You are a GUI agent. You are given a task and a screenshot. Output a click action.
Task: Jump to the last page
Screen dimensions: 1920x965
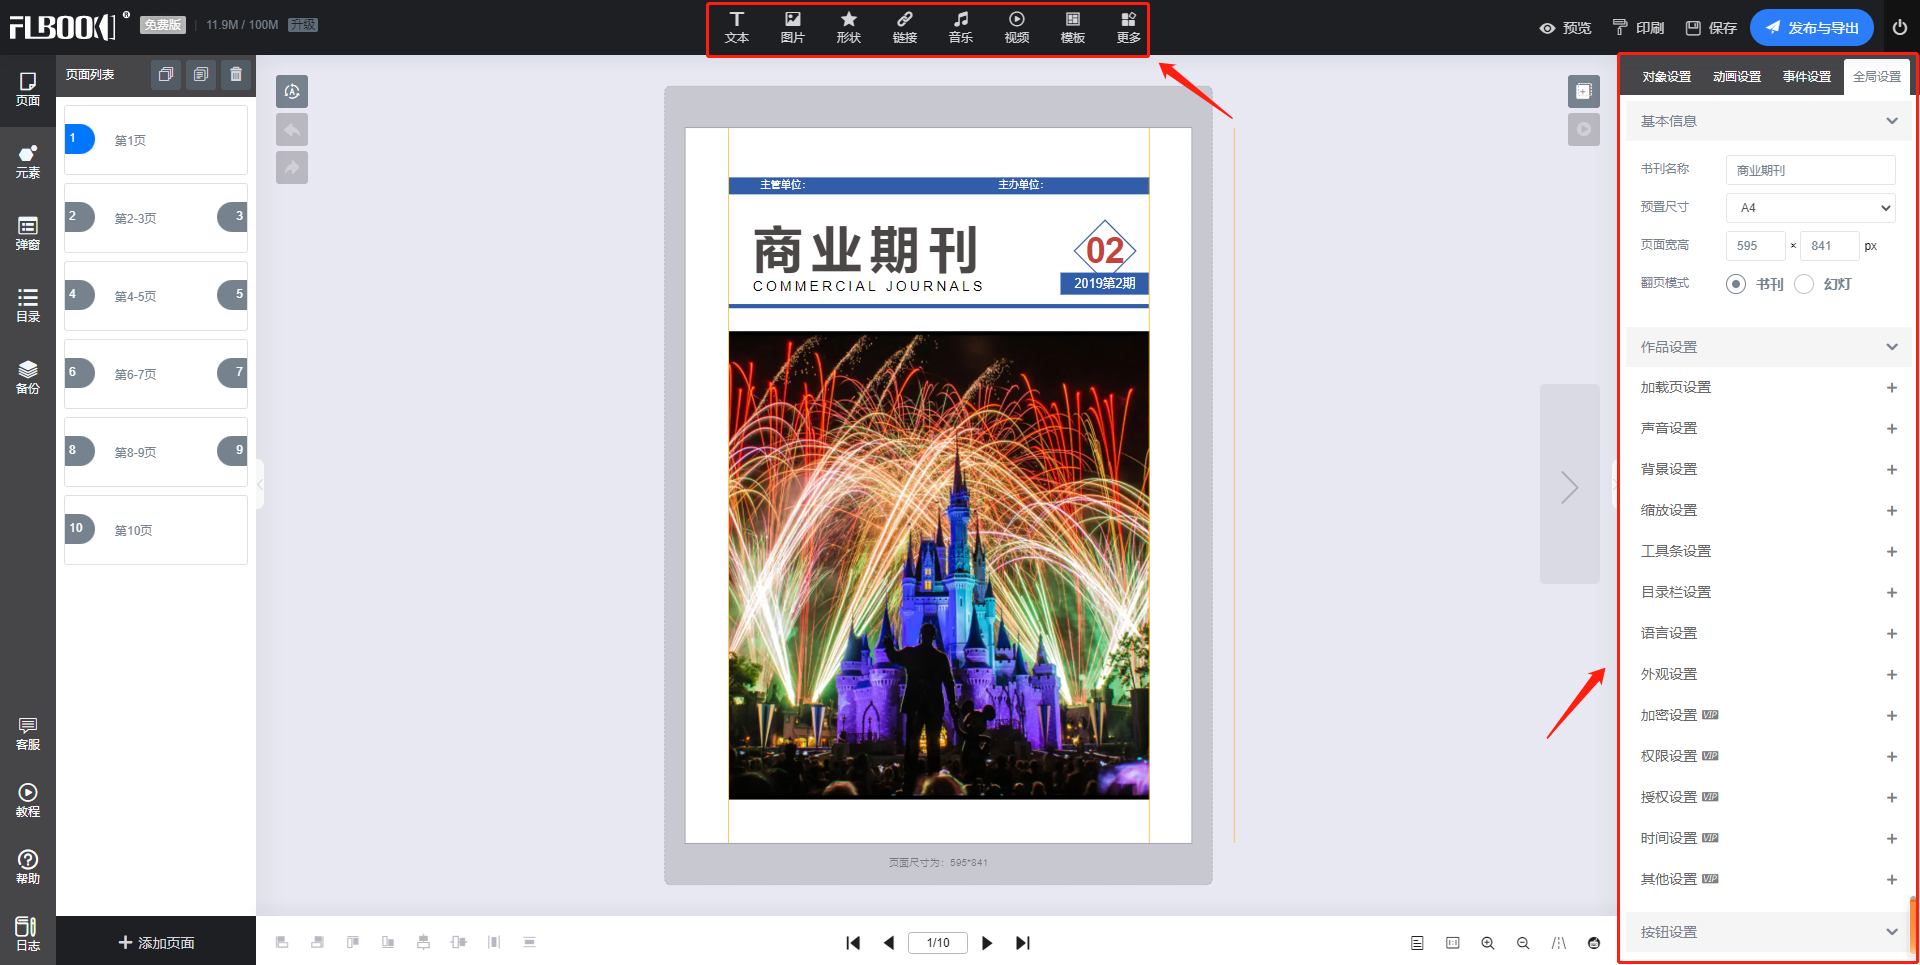click(x=1022, y=943)
